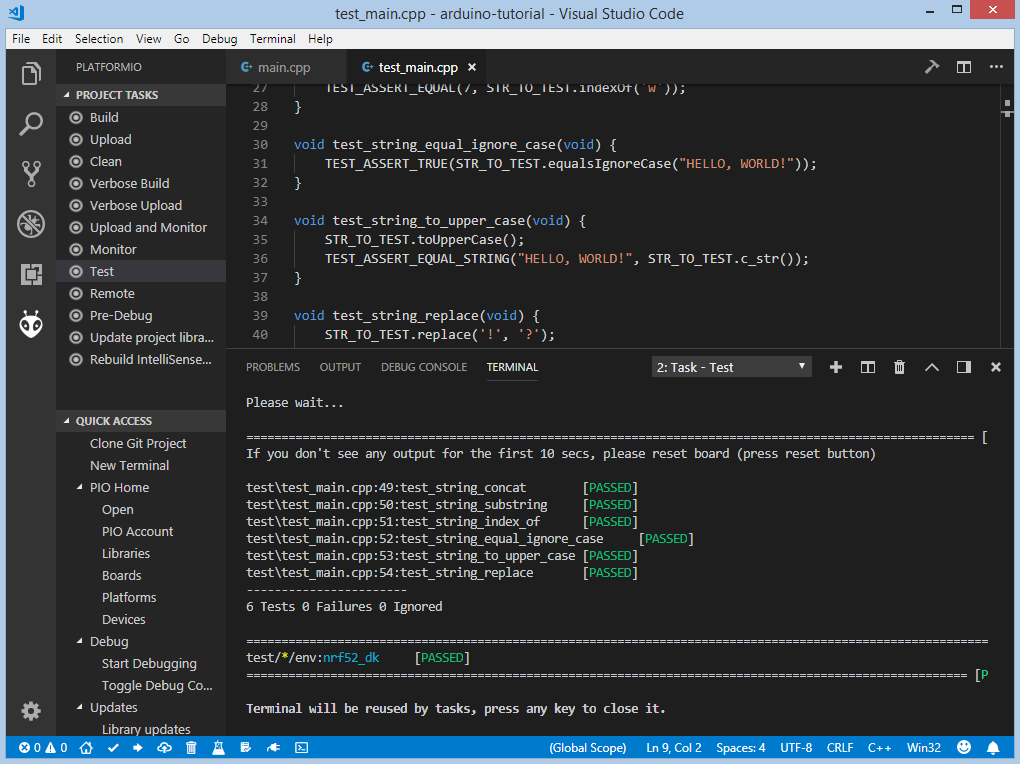The image size is (1020, 764).
Task: Open More Actions ellipsis in editor title
Action: (x=996, y=67)
